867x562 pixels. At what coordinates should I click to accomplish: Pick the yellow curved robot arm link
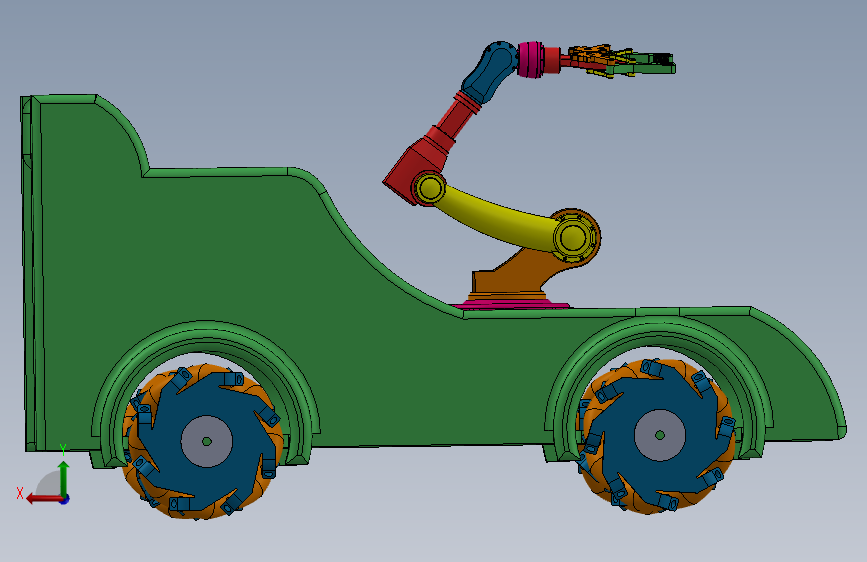498,217
